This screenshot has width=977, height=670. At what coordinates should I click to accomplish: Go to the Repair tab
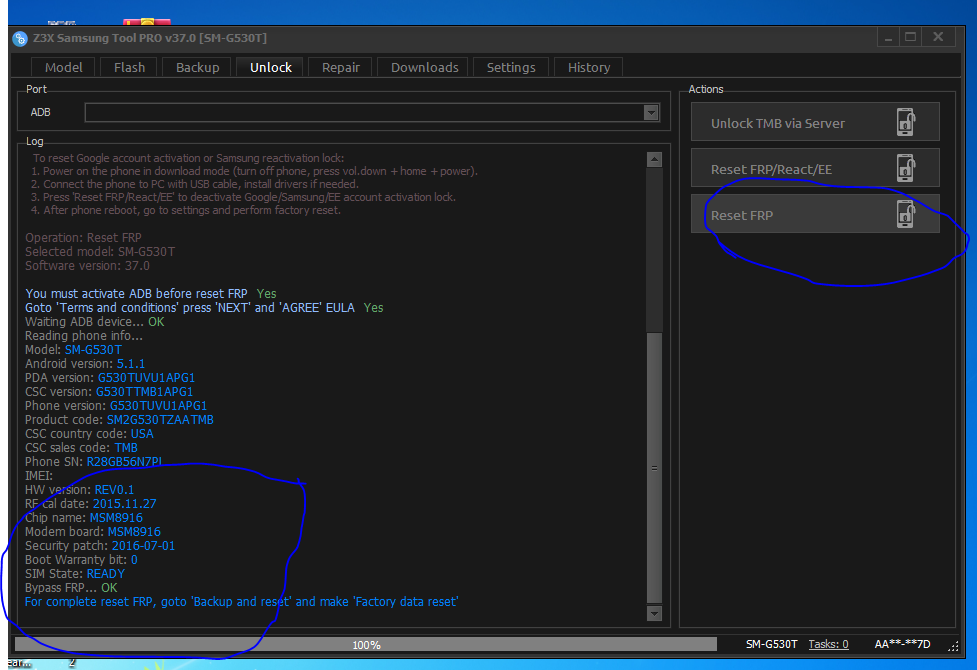[x=341, y=67]
